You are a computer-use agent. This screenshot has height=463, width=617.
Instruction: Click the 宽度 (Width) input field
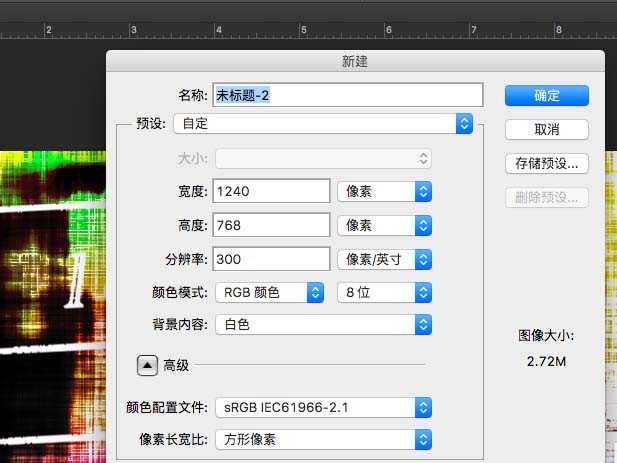271,191
